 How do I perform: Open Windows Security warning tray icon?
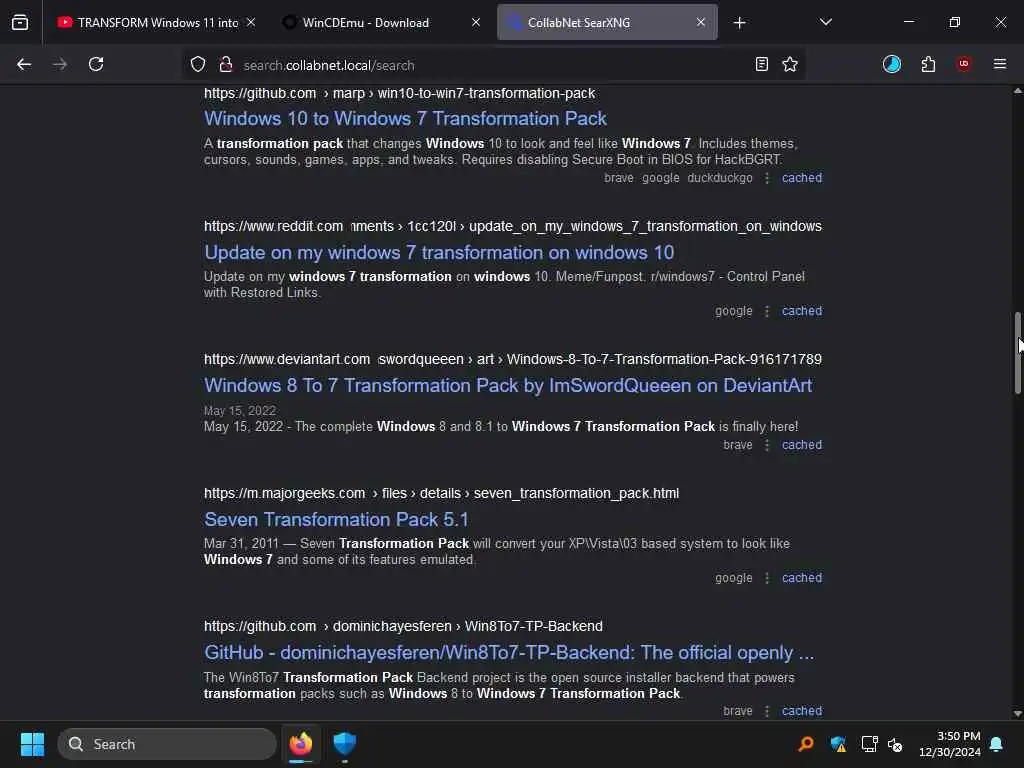point(838,744)
